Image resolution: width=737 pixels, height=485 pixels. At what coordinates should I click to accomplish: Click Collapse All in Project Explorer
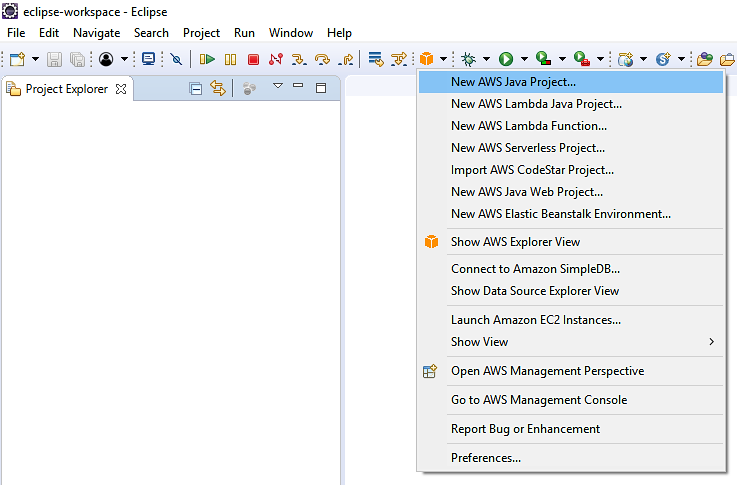196,88
